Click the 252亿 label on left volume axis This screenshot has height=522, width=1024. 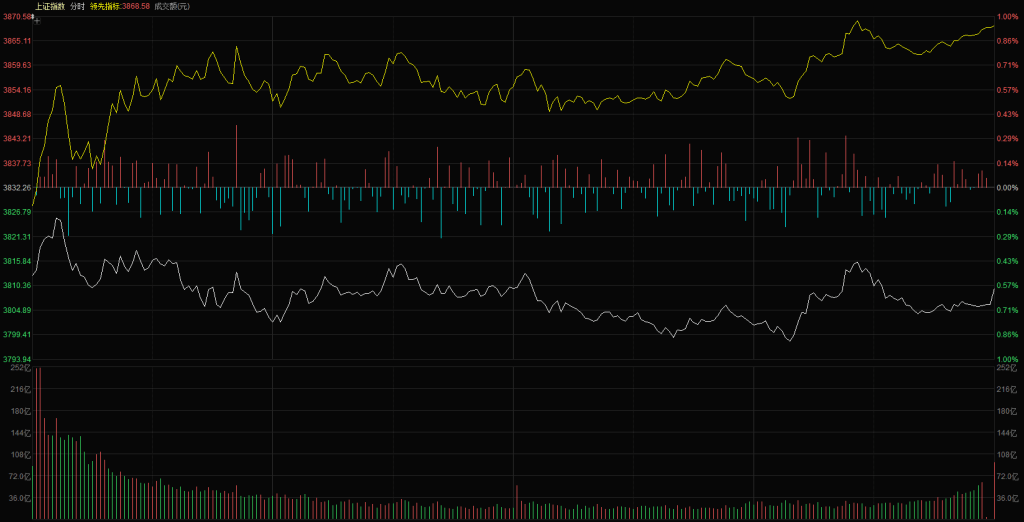[x=22, y=368]
